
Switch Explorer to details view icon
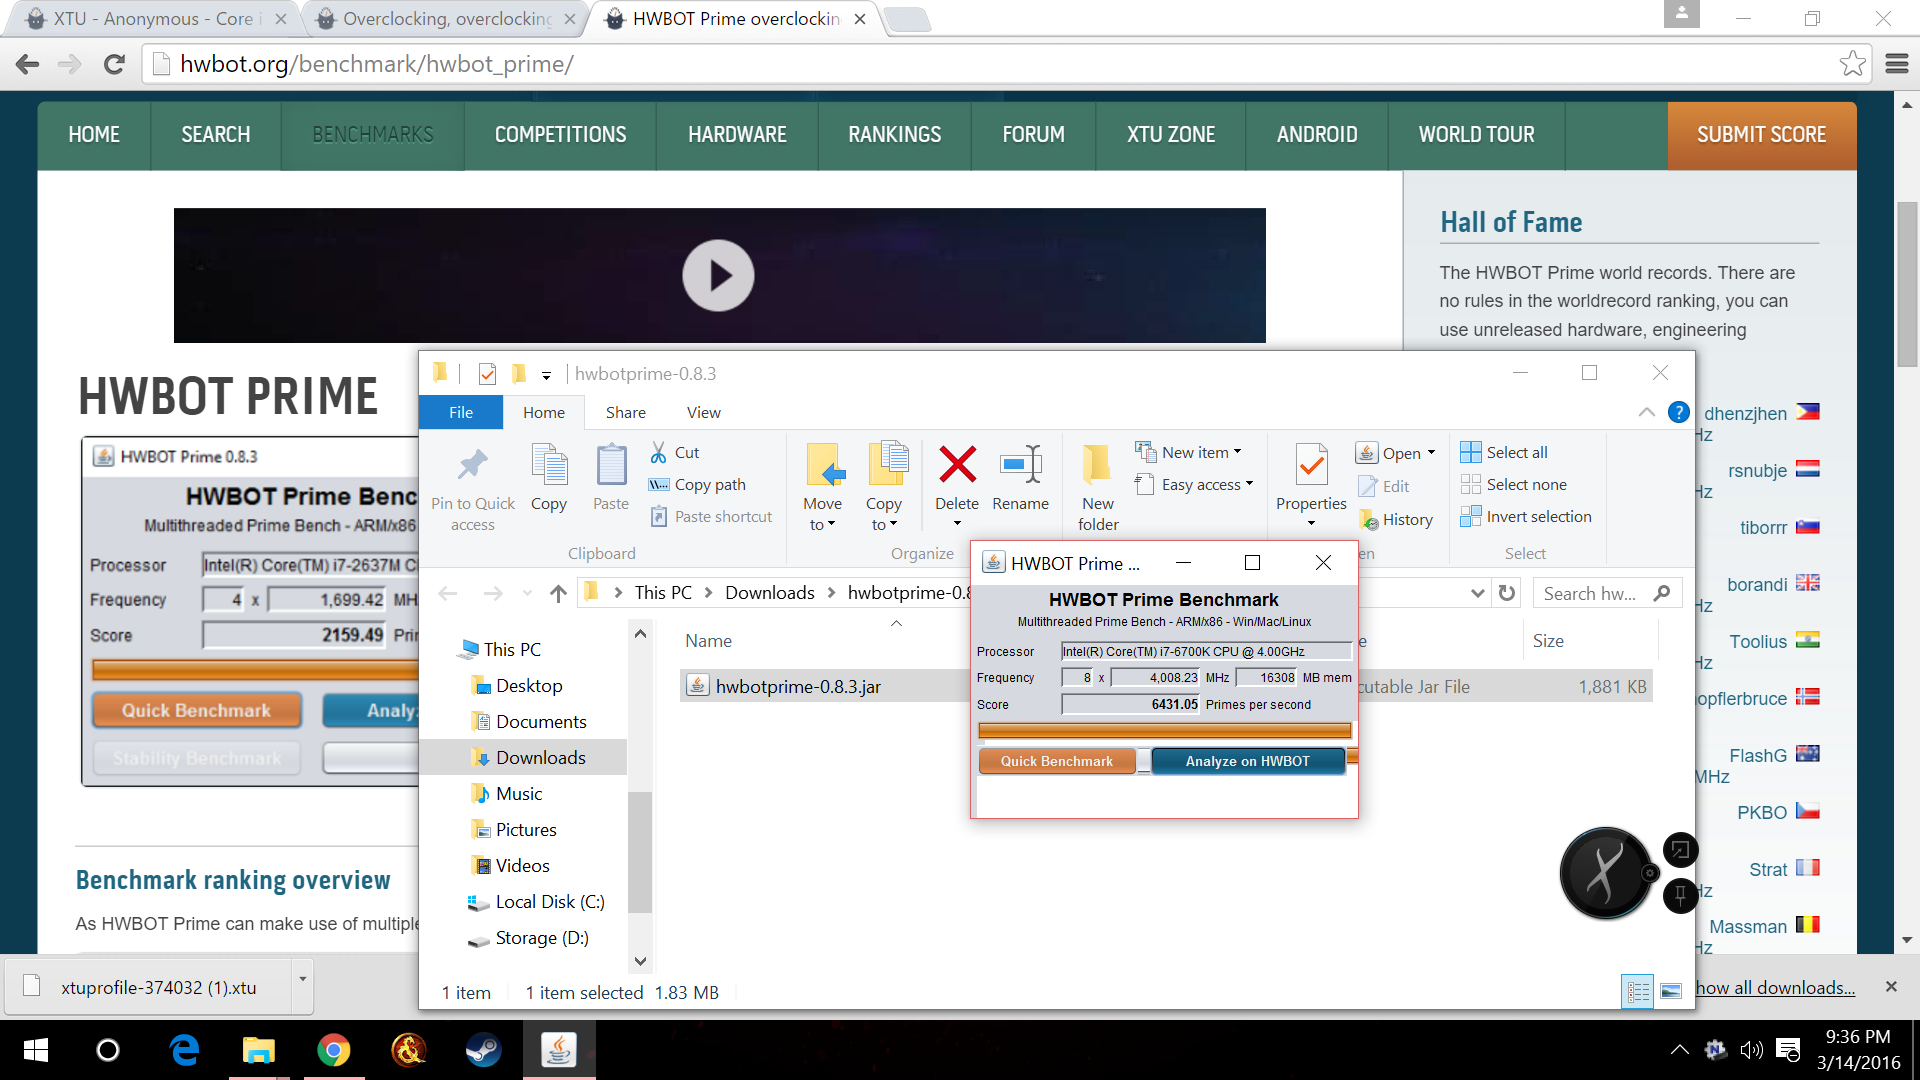coord(1638,991)
